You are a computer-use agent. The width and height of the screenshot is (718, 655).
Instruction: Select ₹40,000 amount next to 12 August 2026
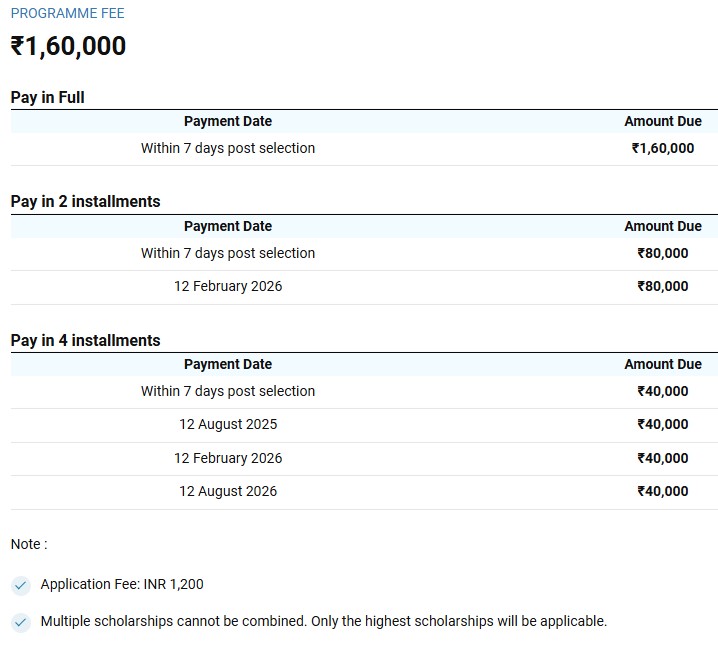663,491
